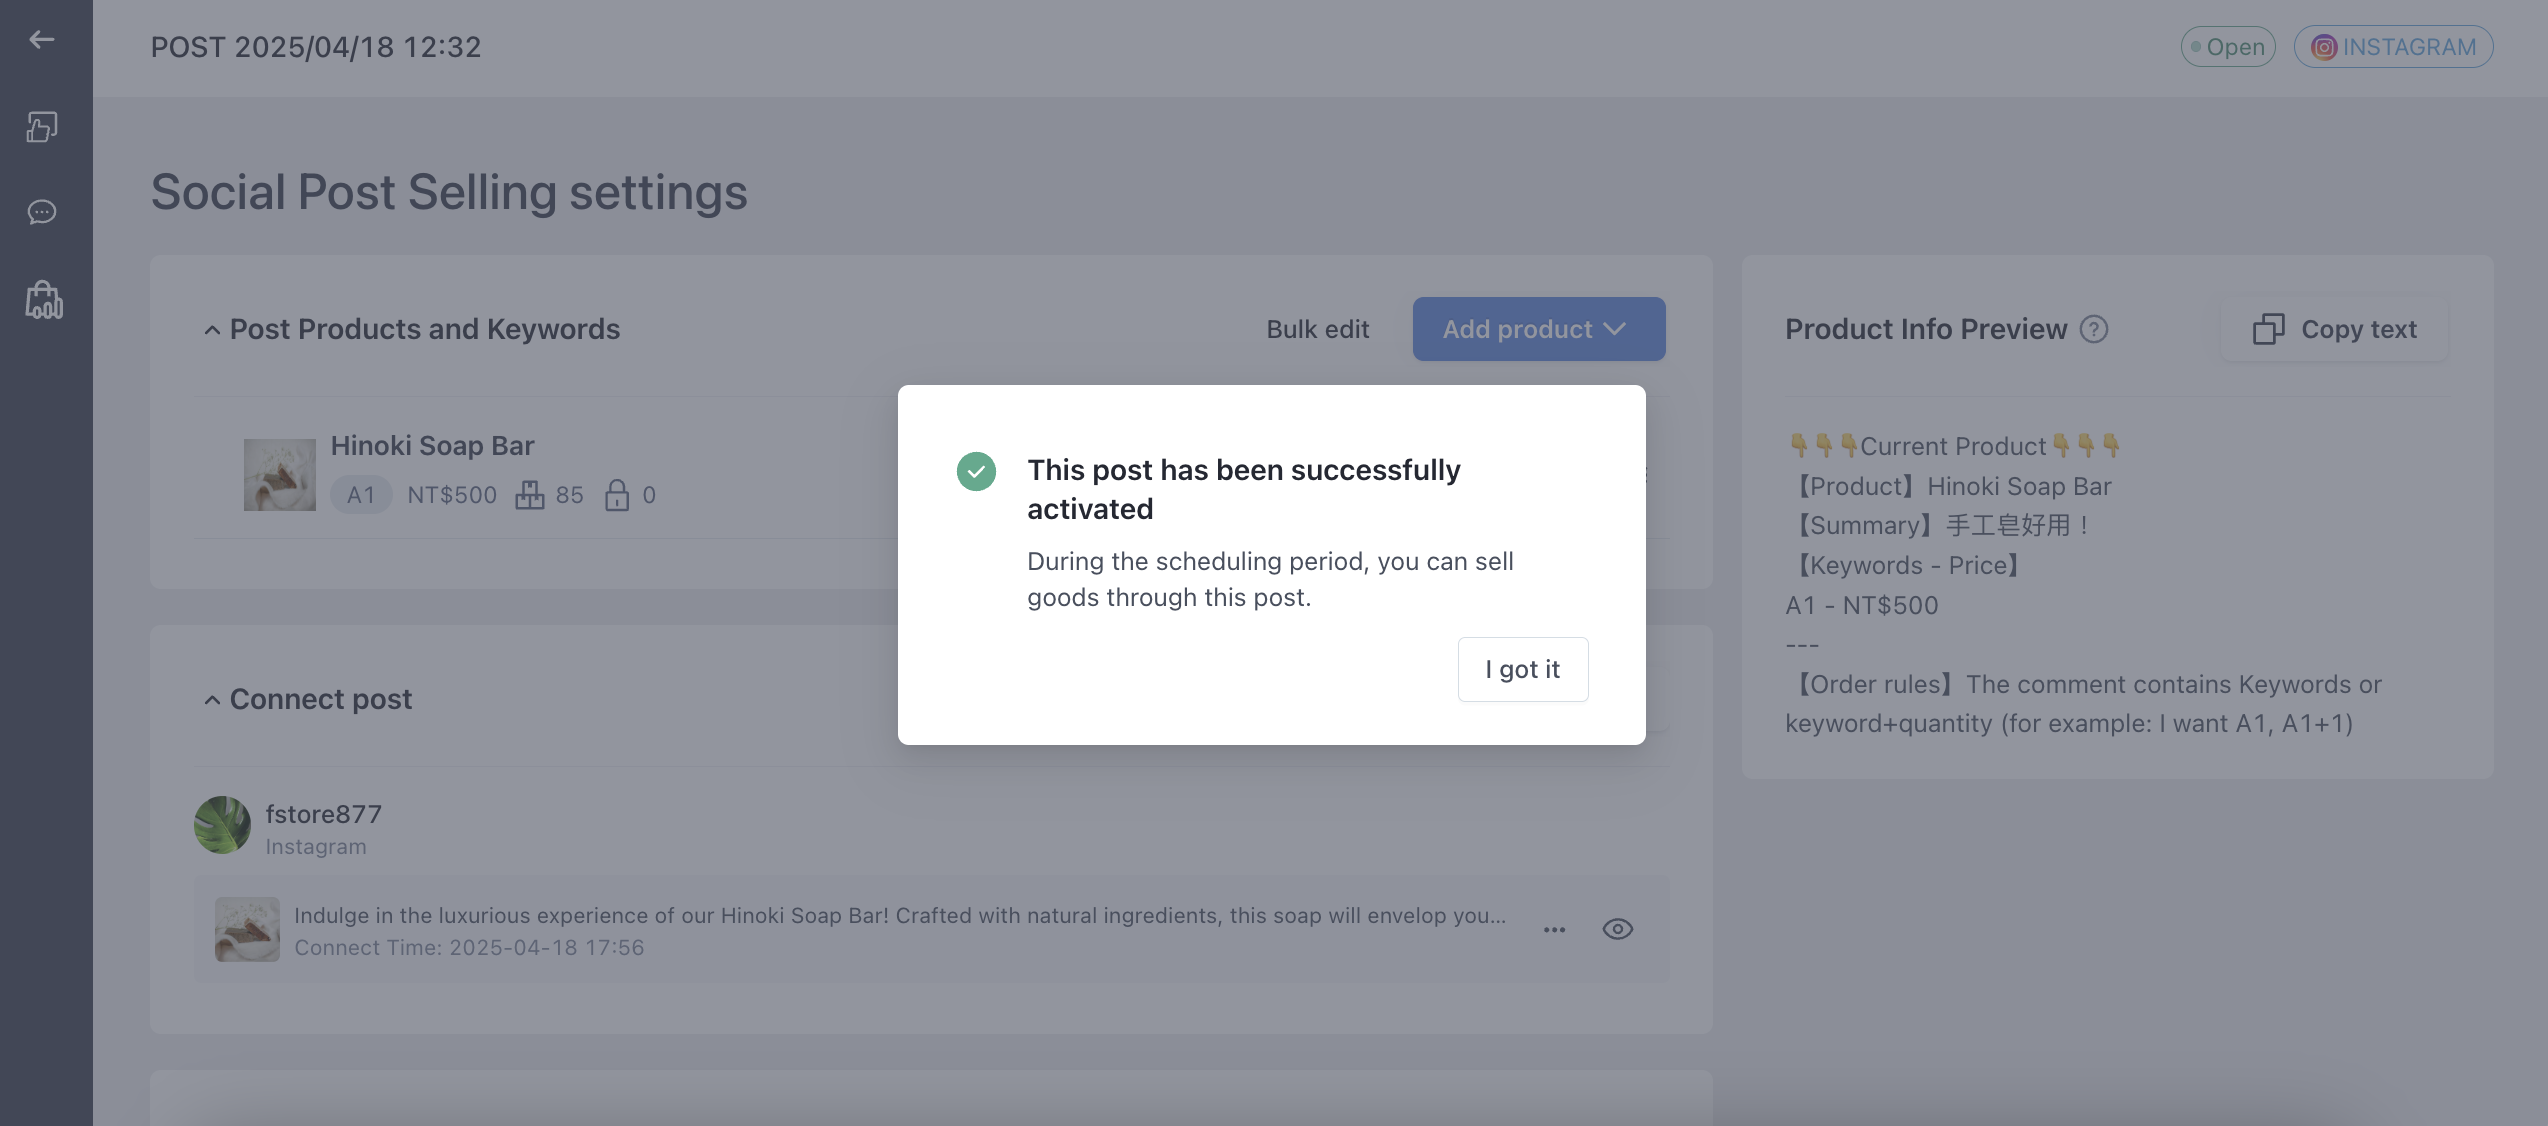Click the A1 keyword tag
Image resolution: width=2548 pixels, height=1126 pixels.
click(x=361, y=495)
